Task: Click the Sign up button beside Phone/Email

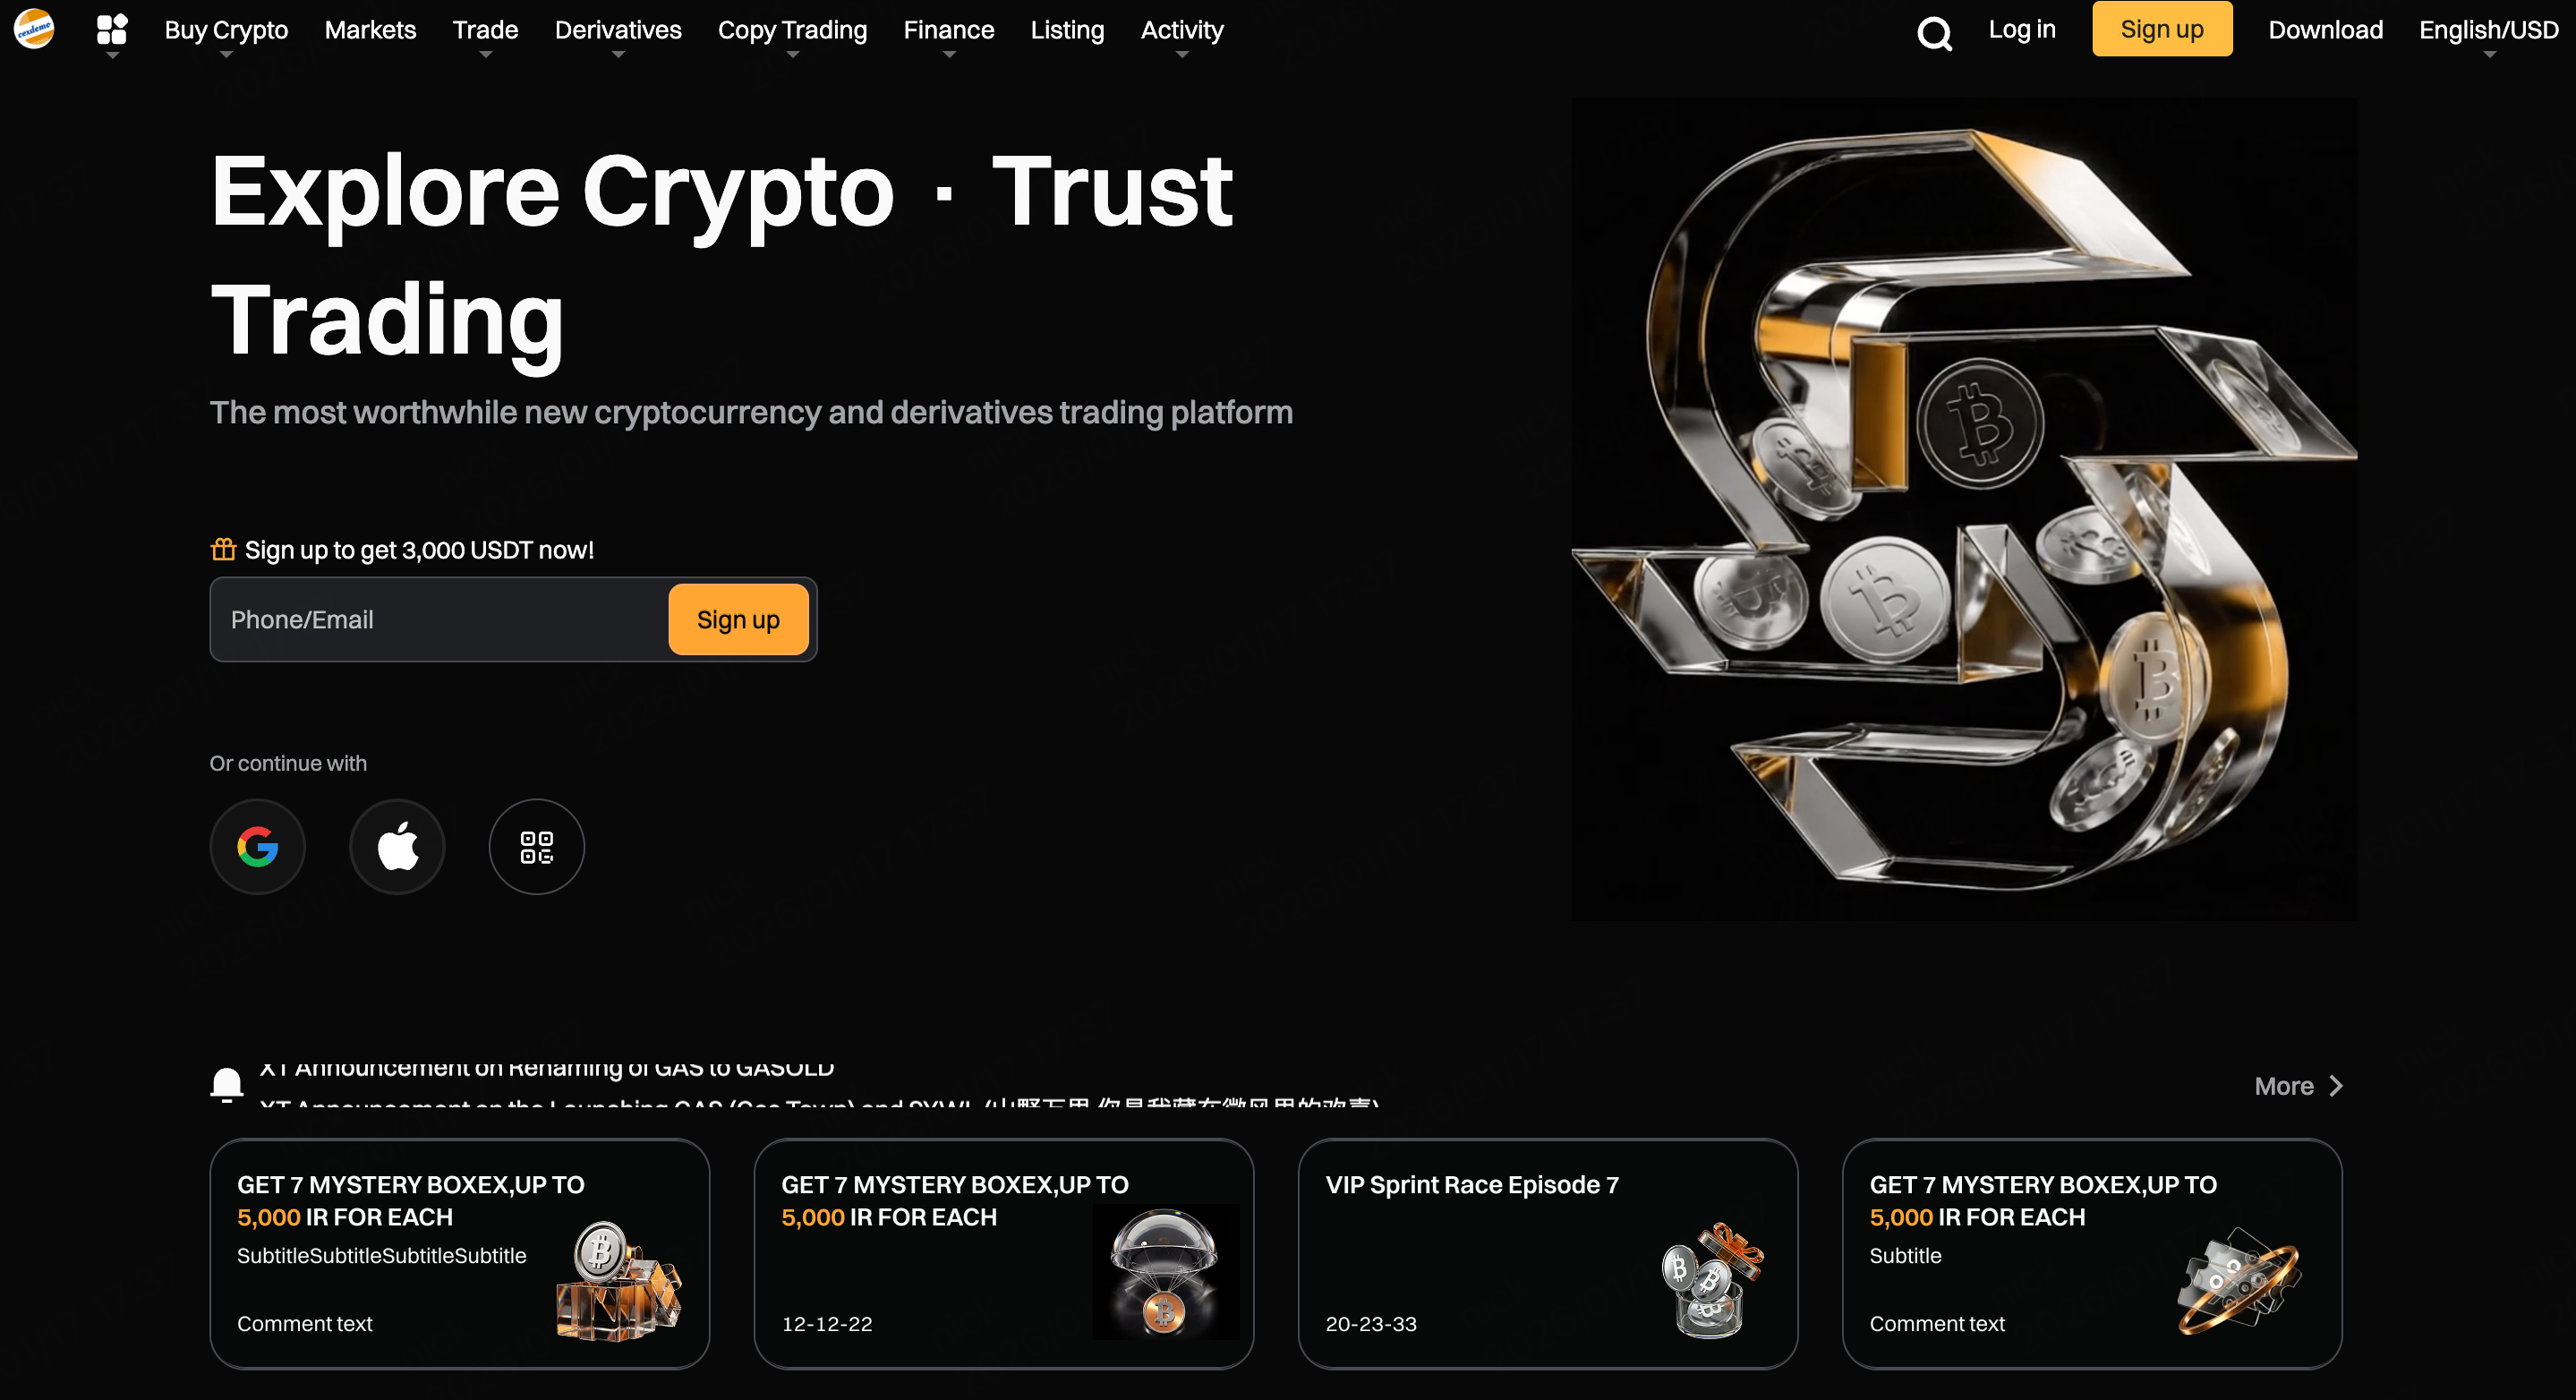Action: 738,620
